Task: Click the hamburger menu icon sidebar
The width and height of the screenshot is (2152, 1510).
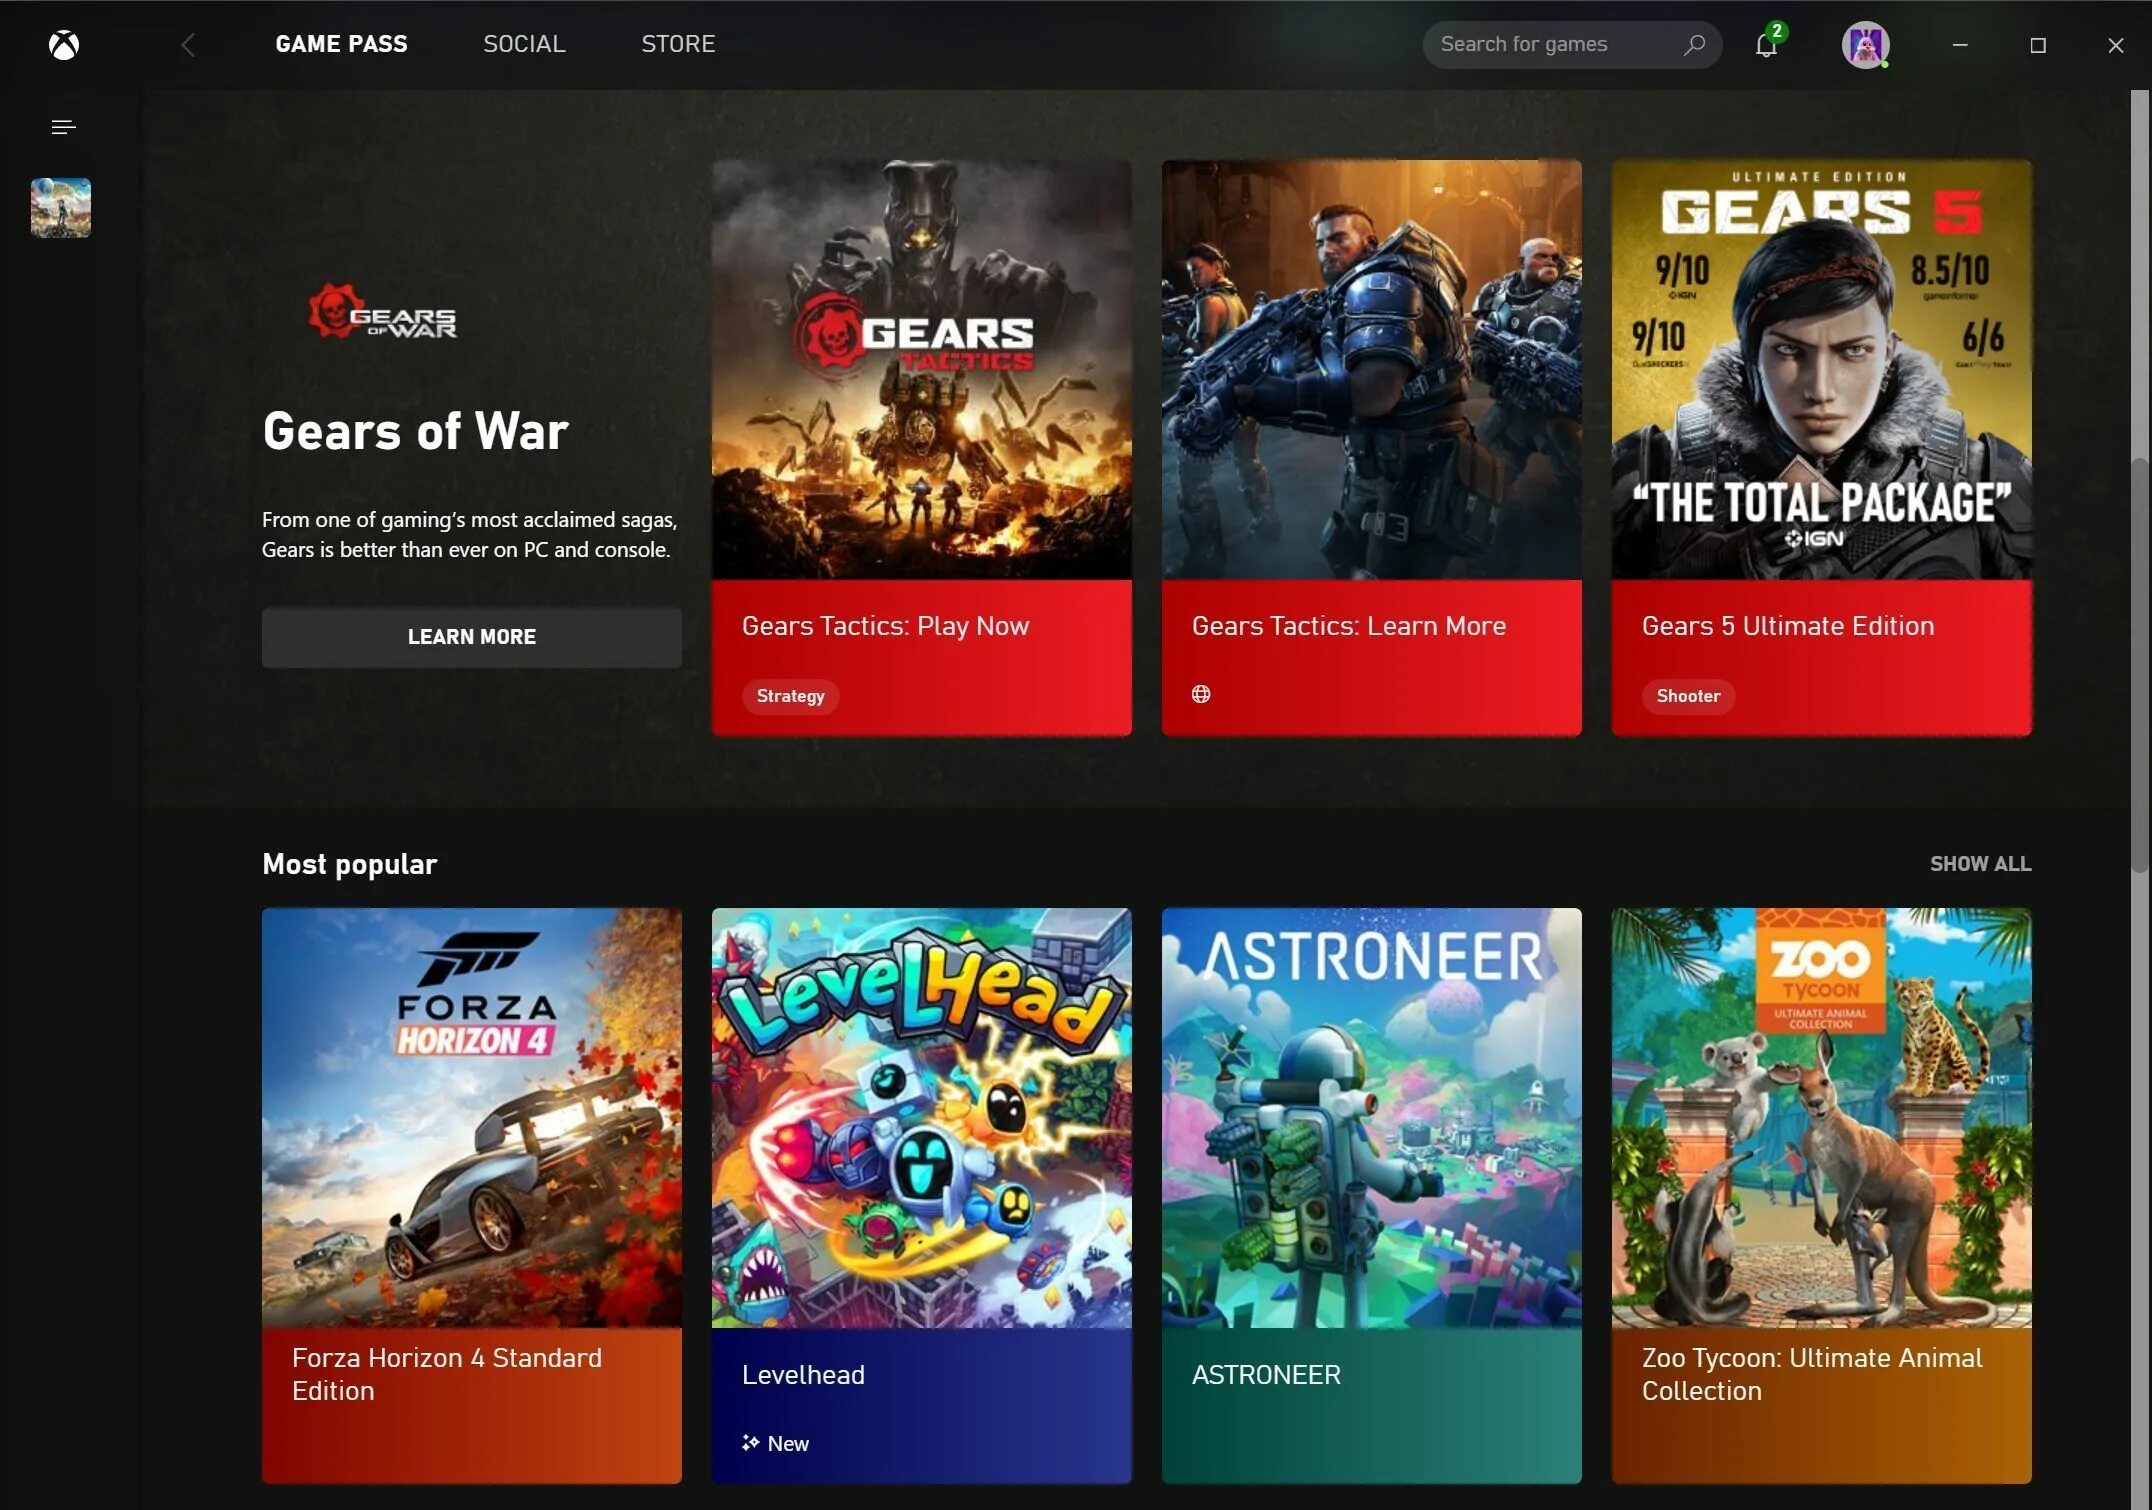Action: coord(61,126)
